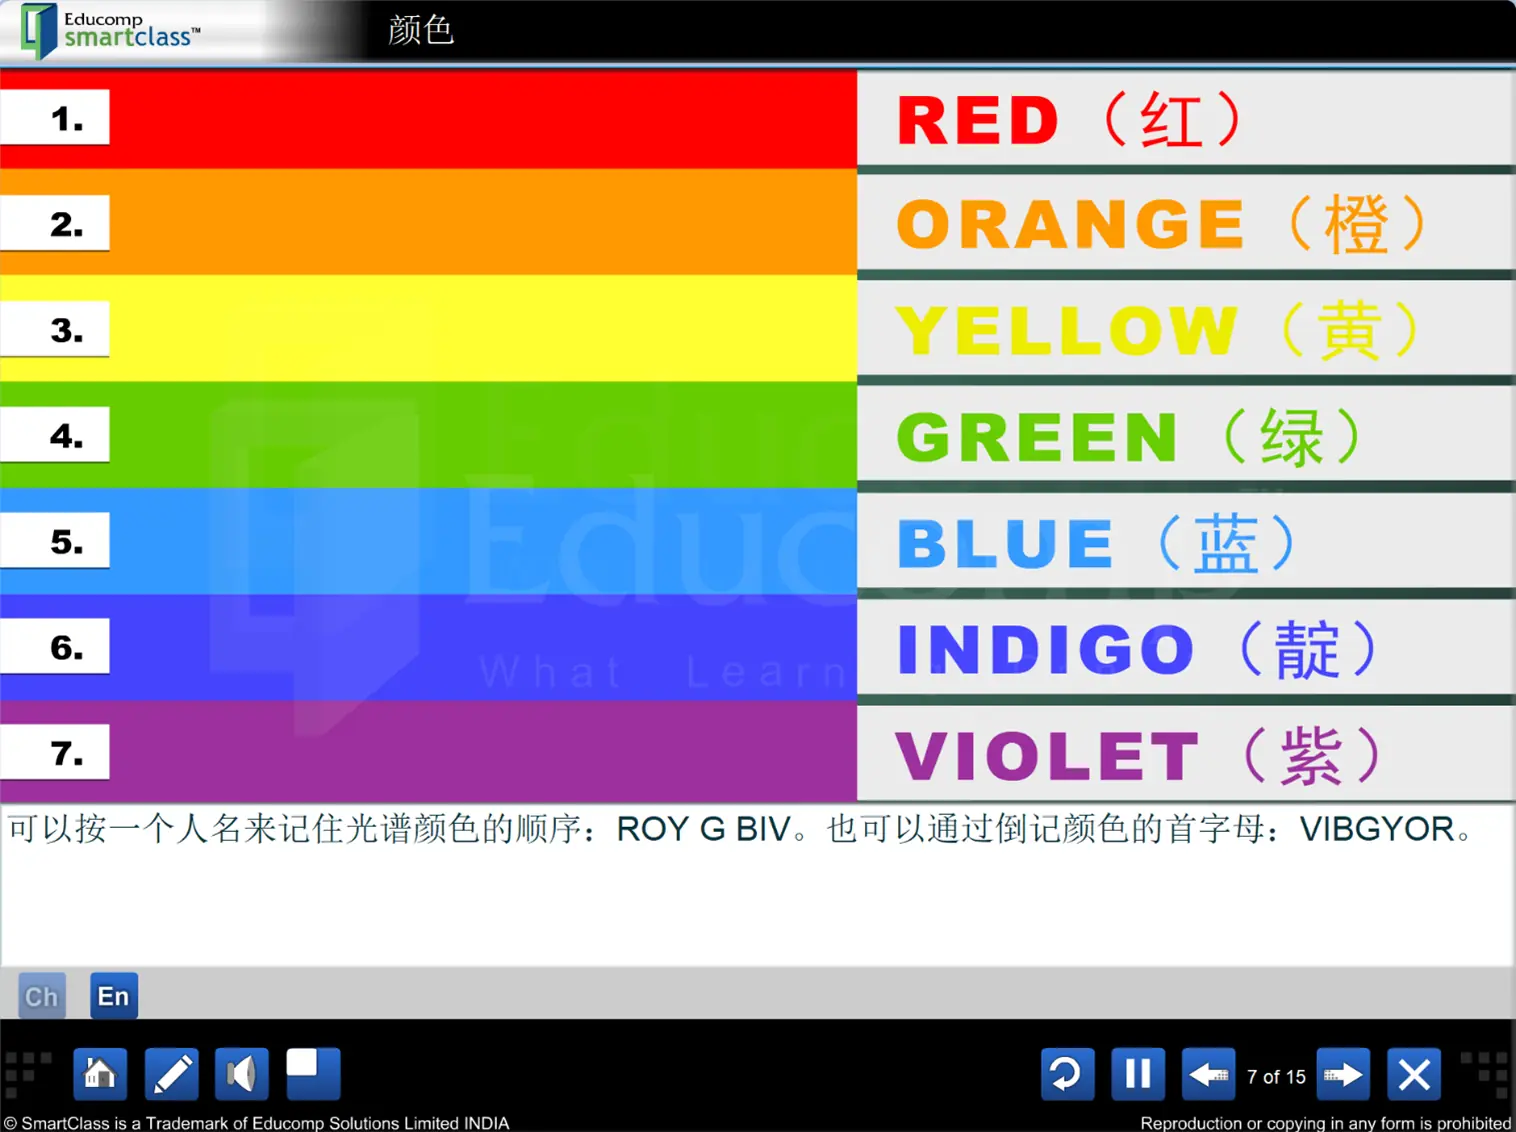Click the BLUE (蓝) label
The height and width of the screenshot is (1132, 1516).
[x=1096, y=543]
